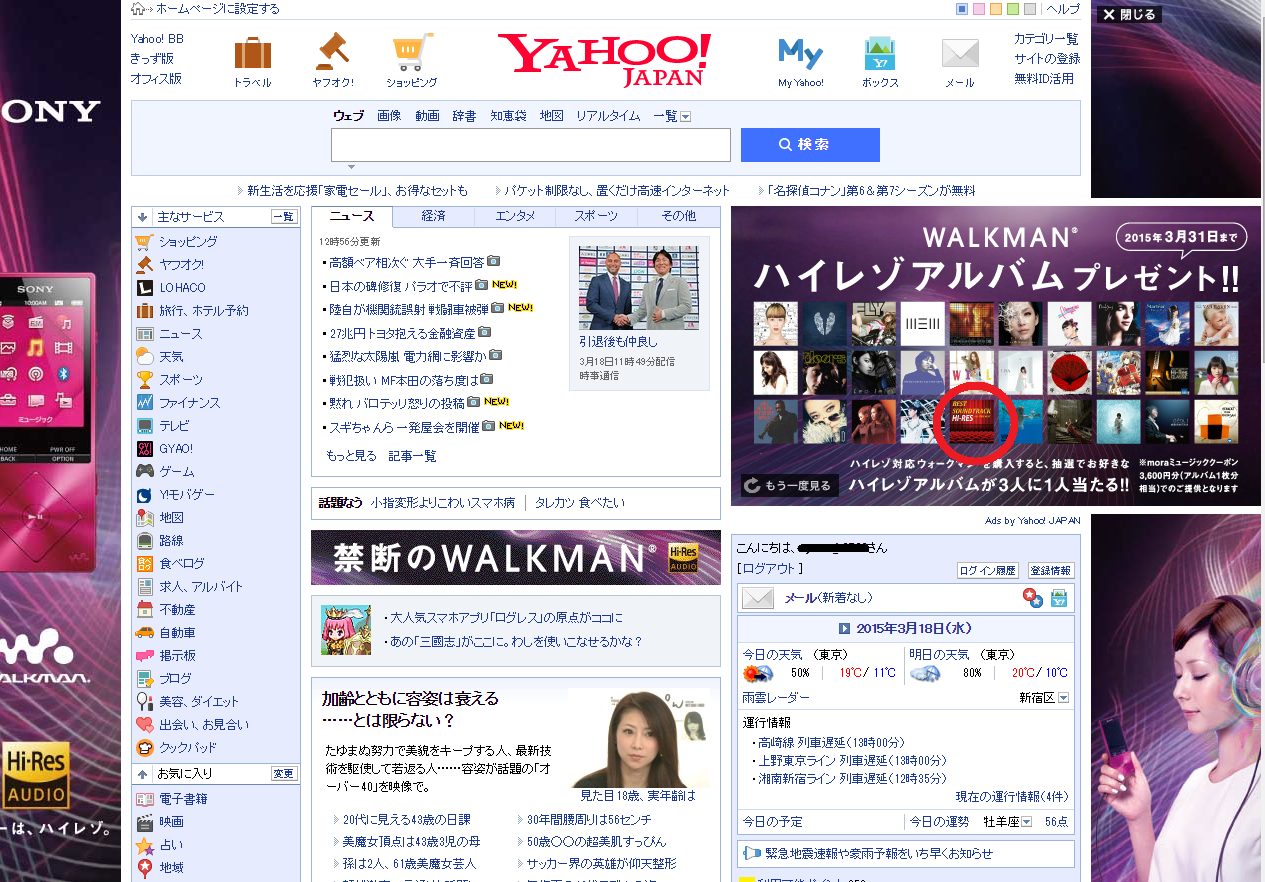Open the もっと見る news link

[352, 456]
